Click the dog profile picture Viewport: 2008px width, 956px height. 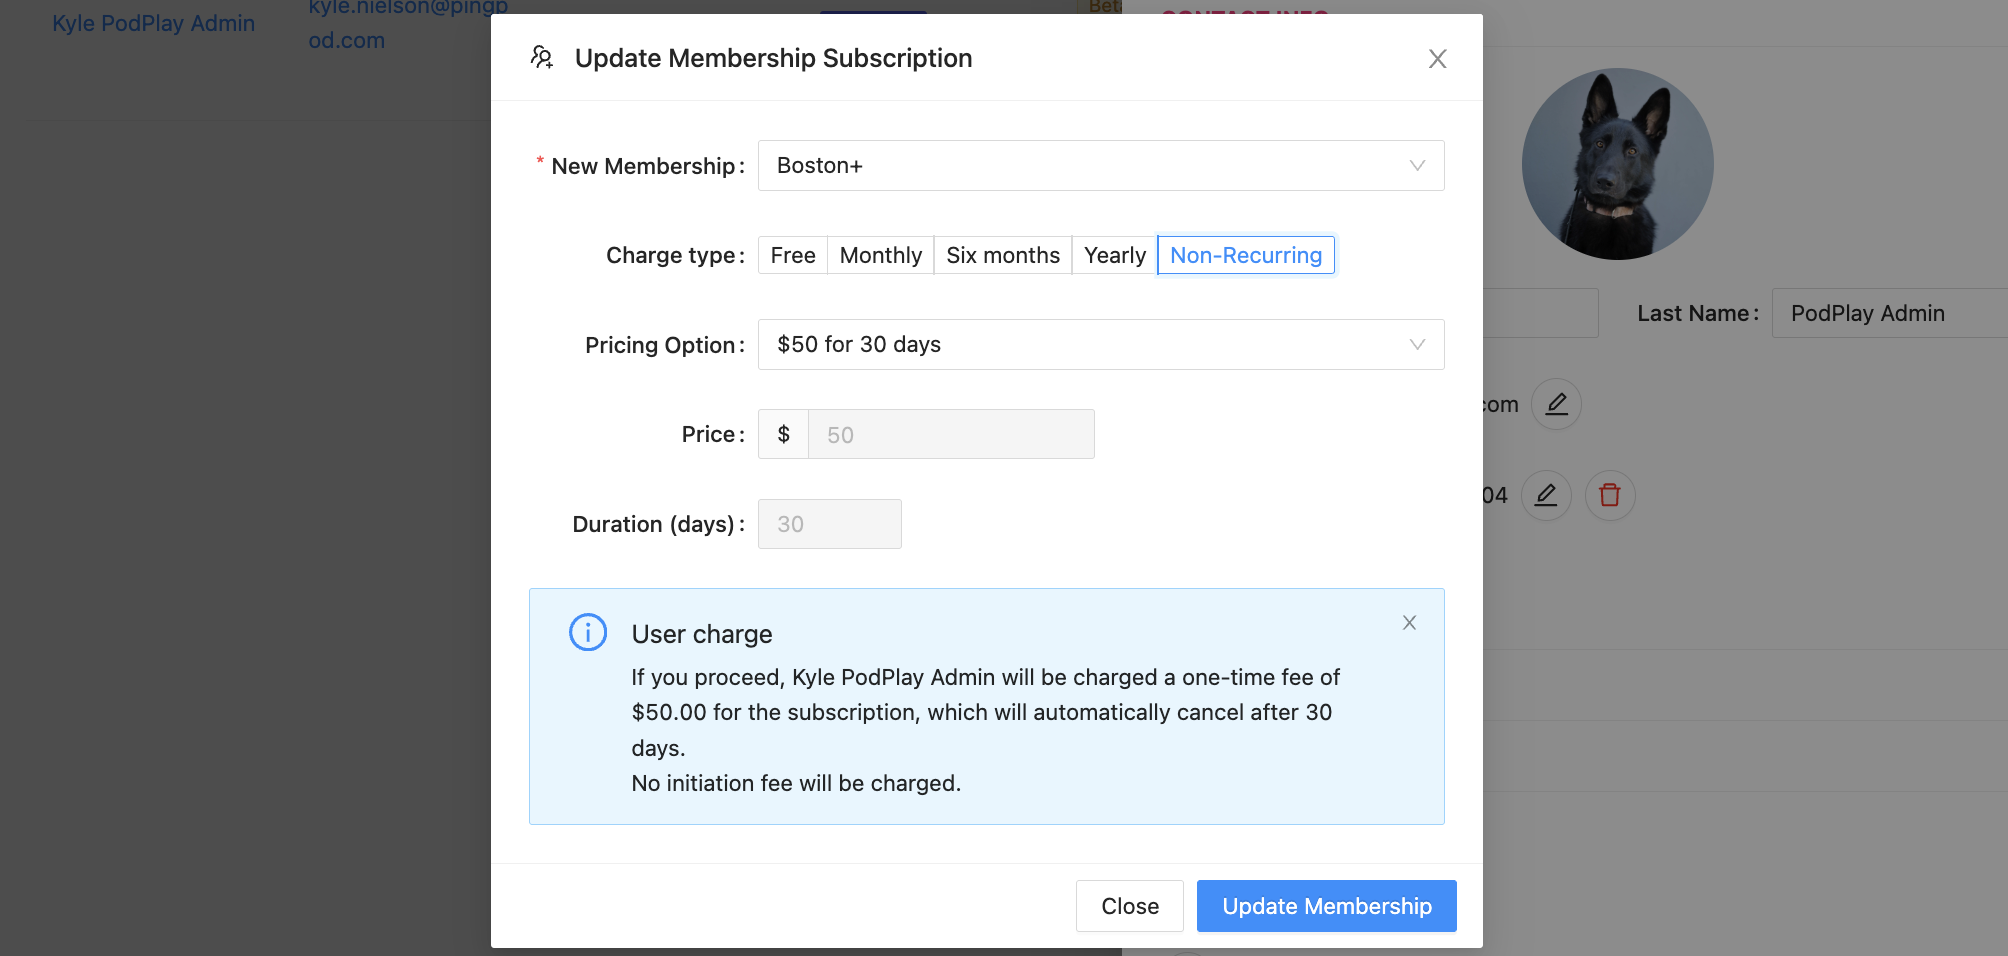coord(1617,164)
